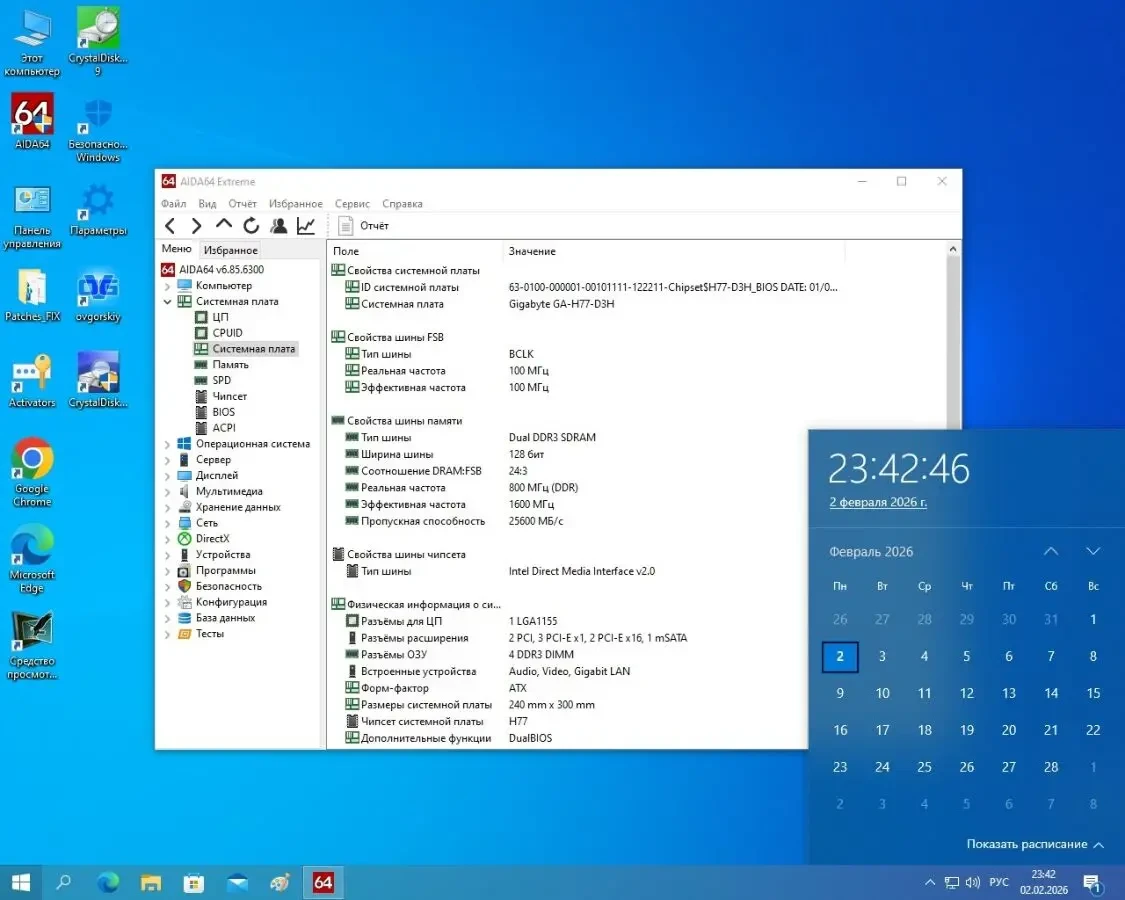This screenshot has width=1125, height=900.
Task: Click the taskbar search icon
Action: click(x=64, y=882)
